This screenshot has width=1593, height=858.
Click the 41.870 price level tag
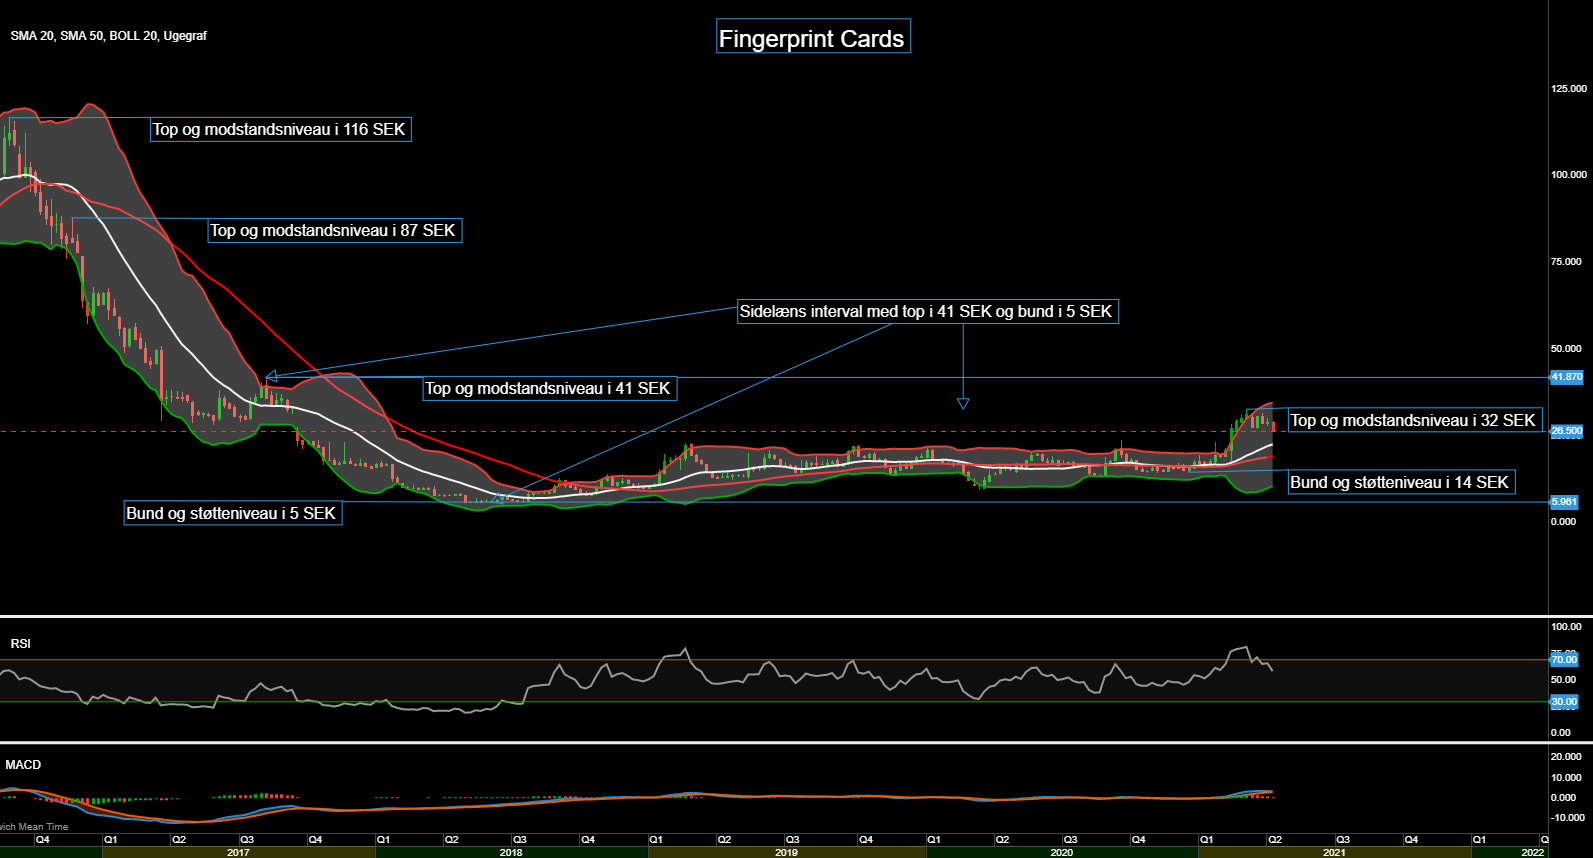(x=1566, y=377)
